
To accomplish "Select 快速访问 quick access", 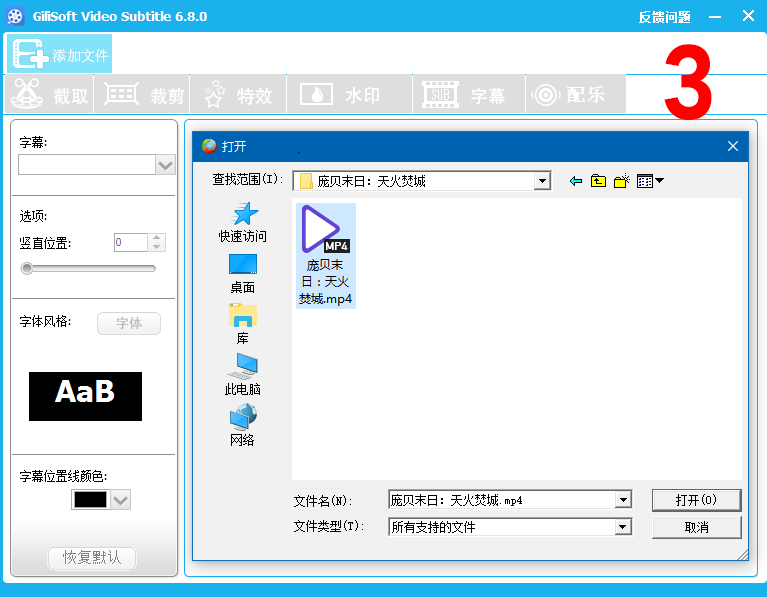I will [x=243, y=223].
